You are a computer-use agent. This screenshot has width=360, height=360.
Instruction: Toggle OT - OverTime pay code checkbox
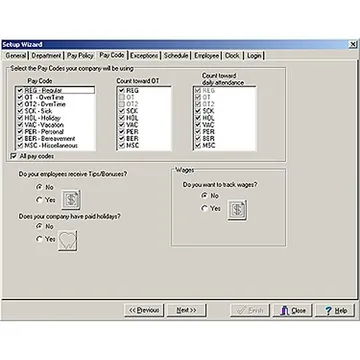point(20,97)
